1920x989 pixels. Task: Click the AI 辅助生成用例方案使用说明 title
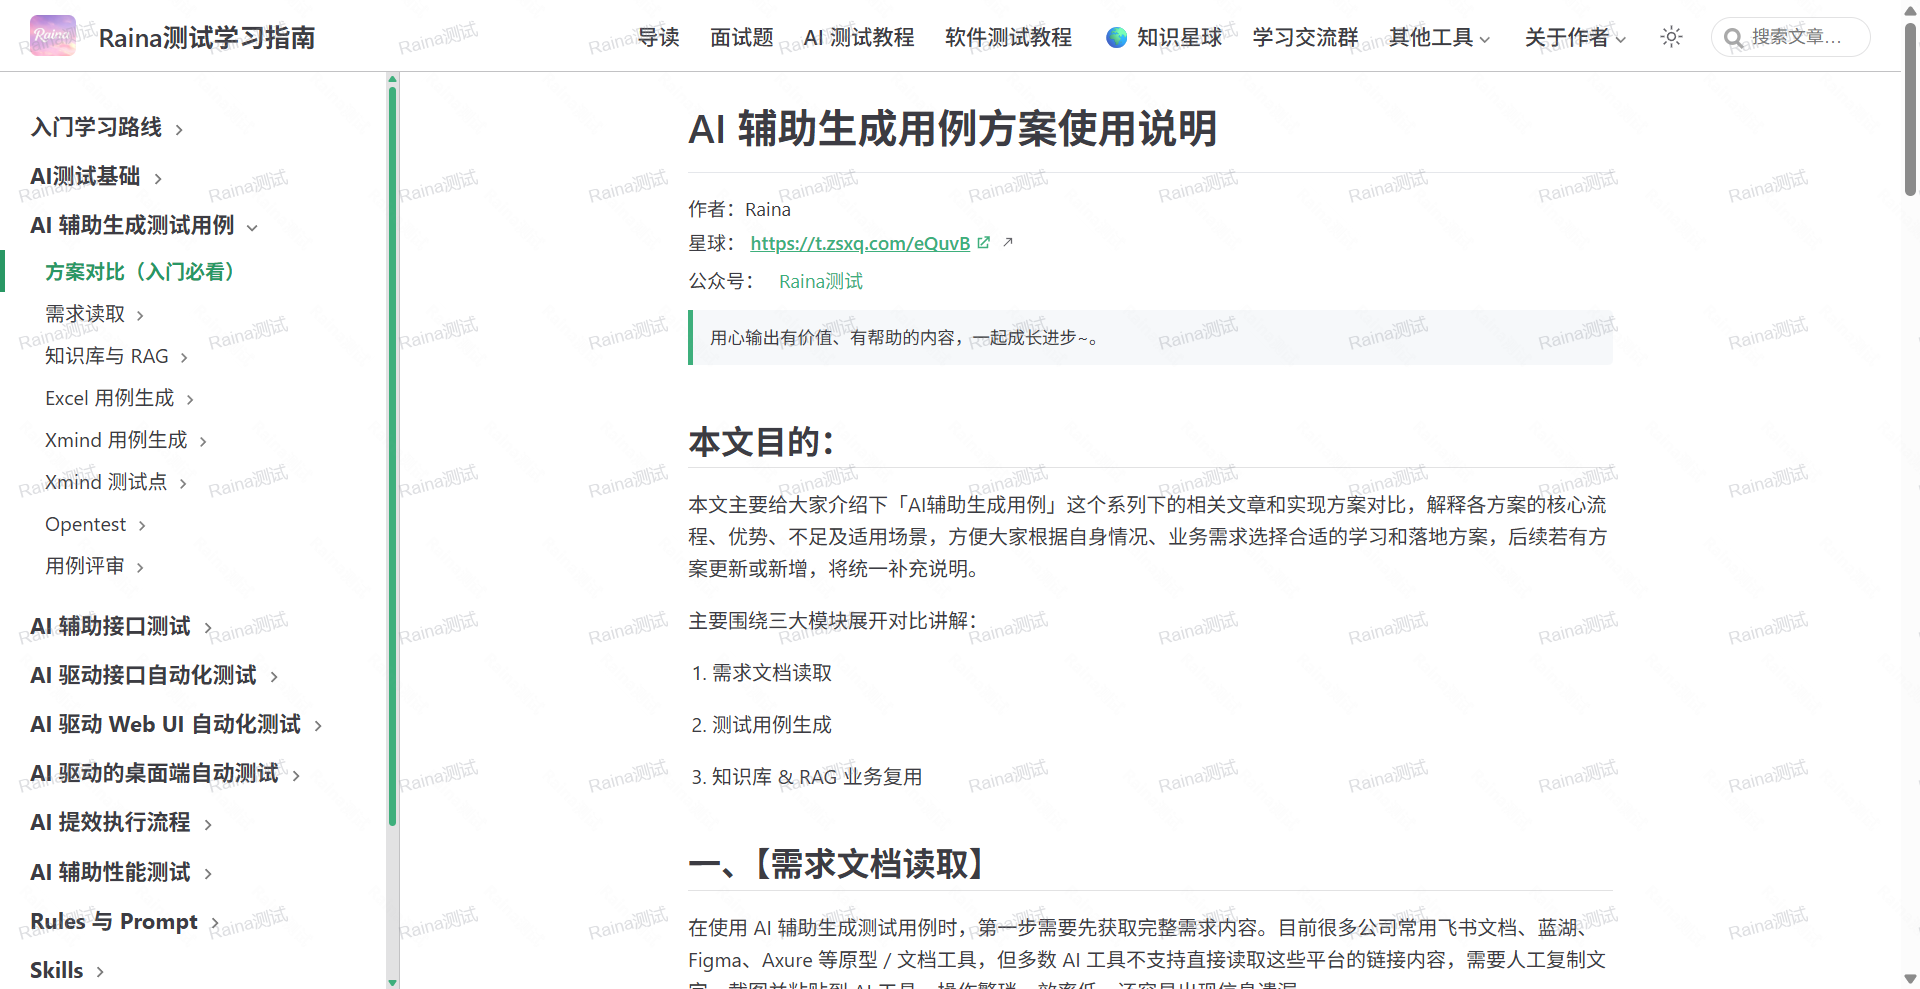click(x=952, y=129)
